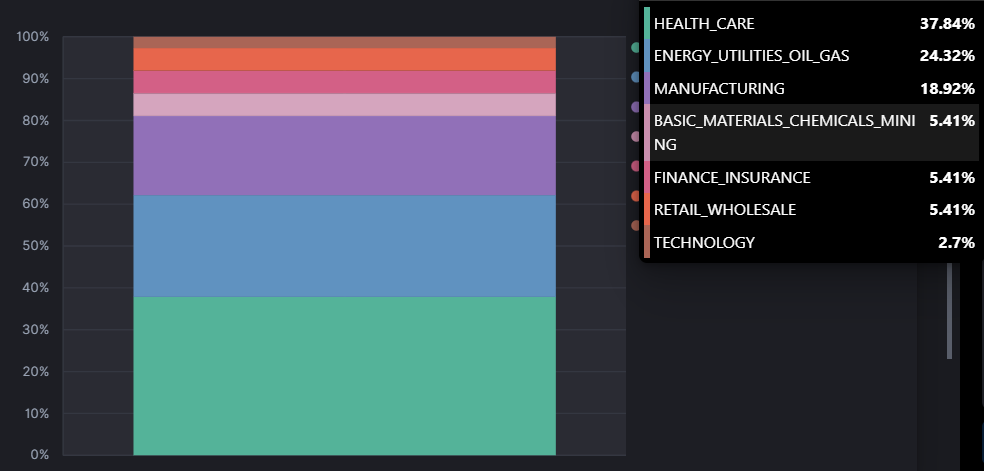Select the orange Retail Wholesale bar segment
Image resolution: width=984 pixels, height=471 pixels.
click(344, 59)
